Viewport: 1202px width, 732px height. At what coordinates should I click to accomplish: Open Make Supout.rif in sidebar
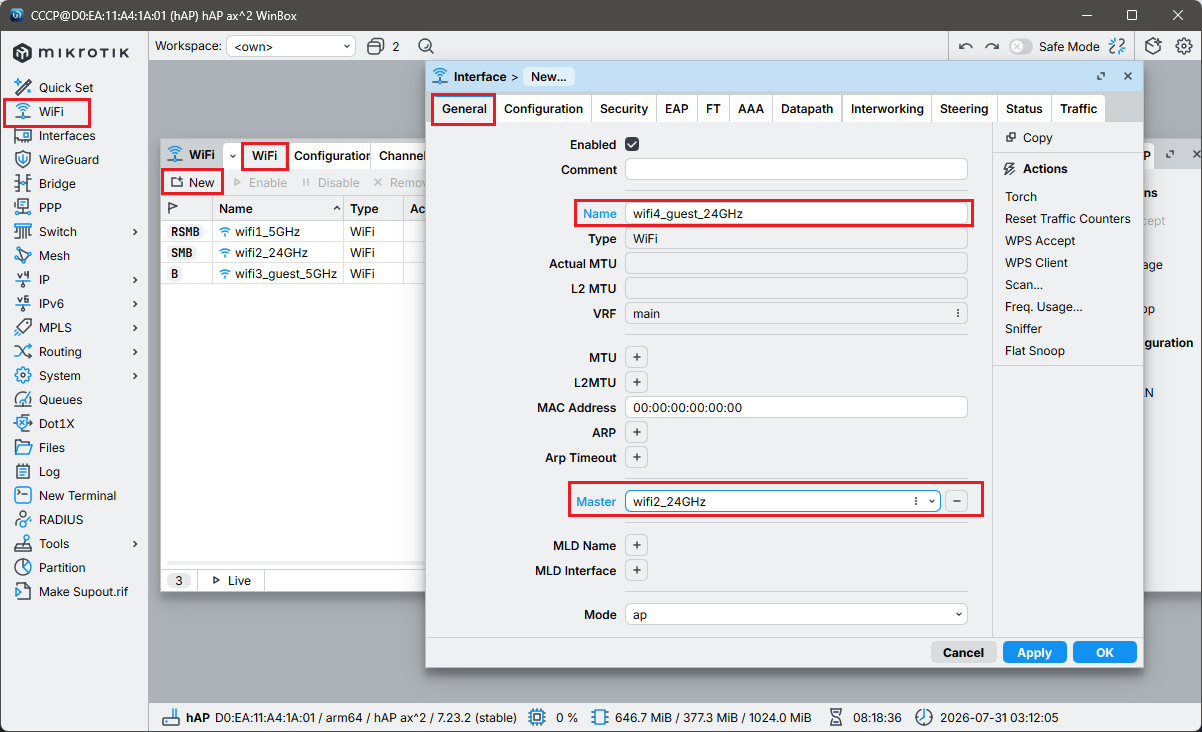pyautogui.click(x=83, y=591)
